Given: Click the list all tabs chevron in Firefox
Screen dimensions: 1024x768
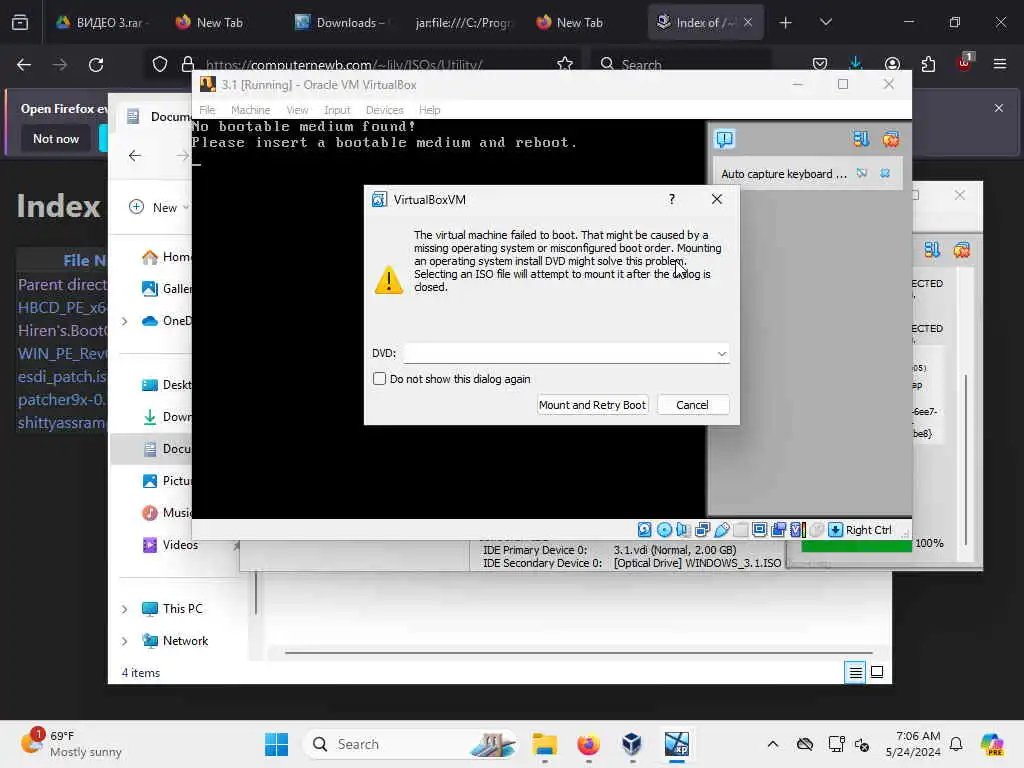Looking at the screenshot, I should tap(825, 22).
